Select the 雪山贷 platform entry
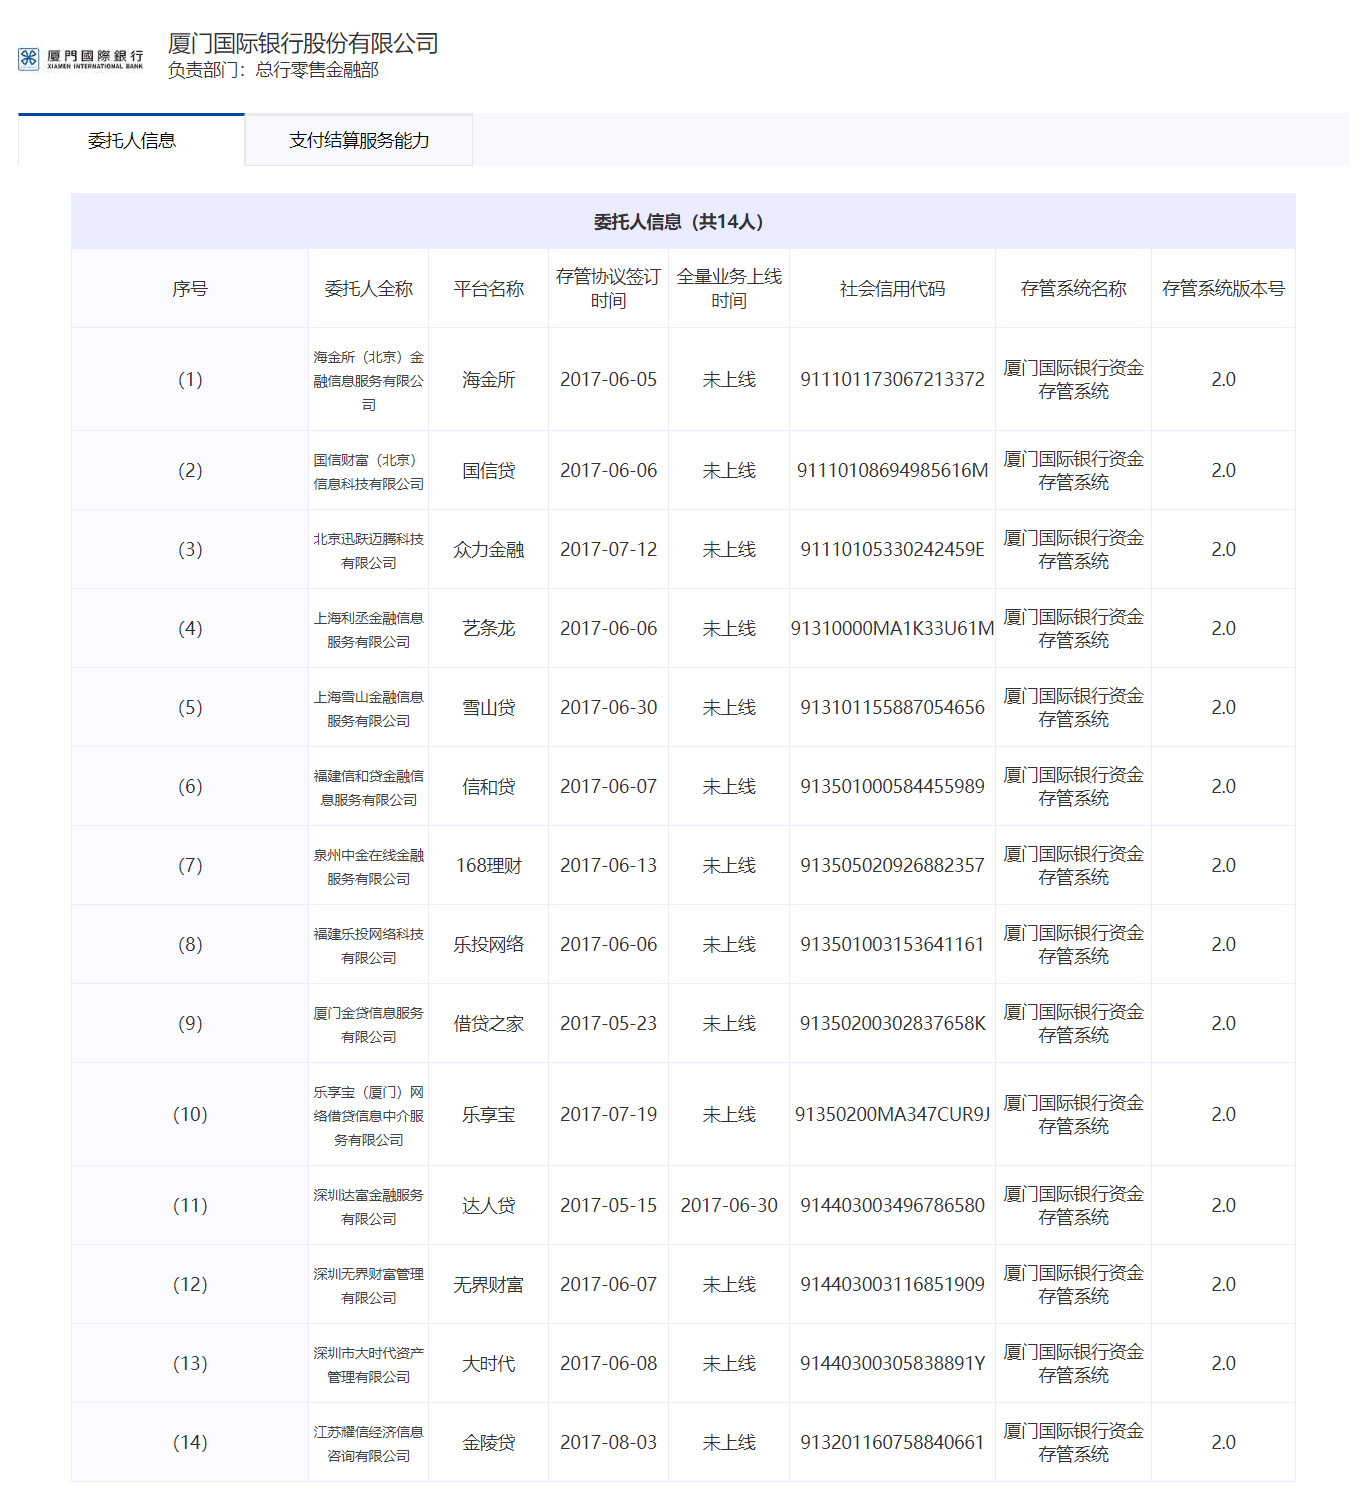Screen dimensions: 1366x1499 coord(488,708)
